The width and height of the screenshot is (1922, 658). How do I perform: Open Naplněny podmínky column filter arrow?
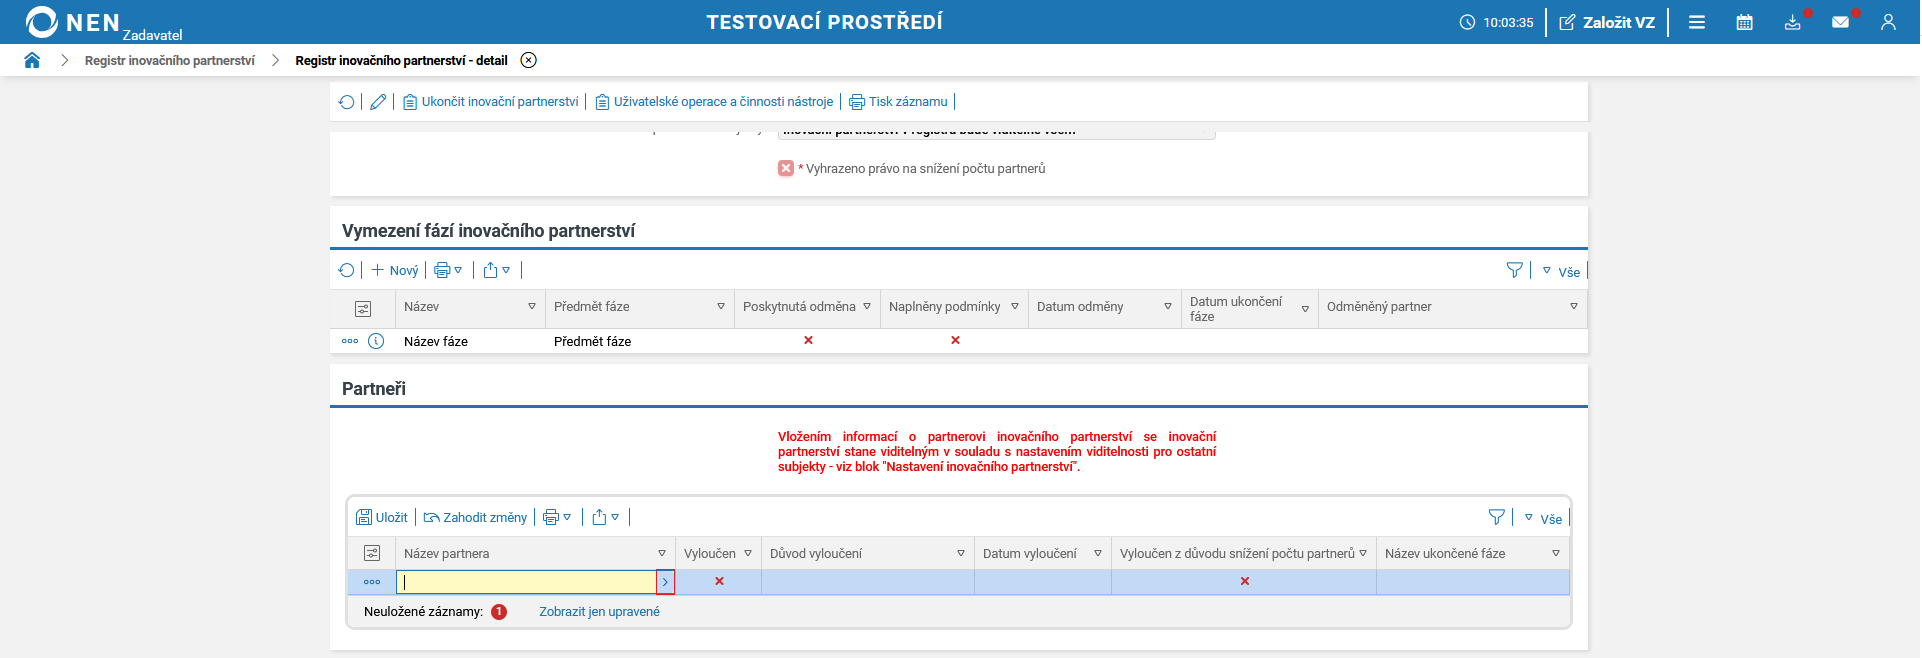coord(1015,307)
